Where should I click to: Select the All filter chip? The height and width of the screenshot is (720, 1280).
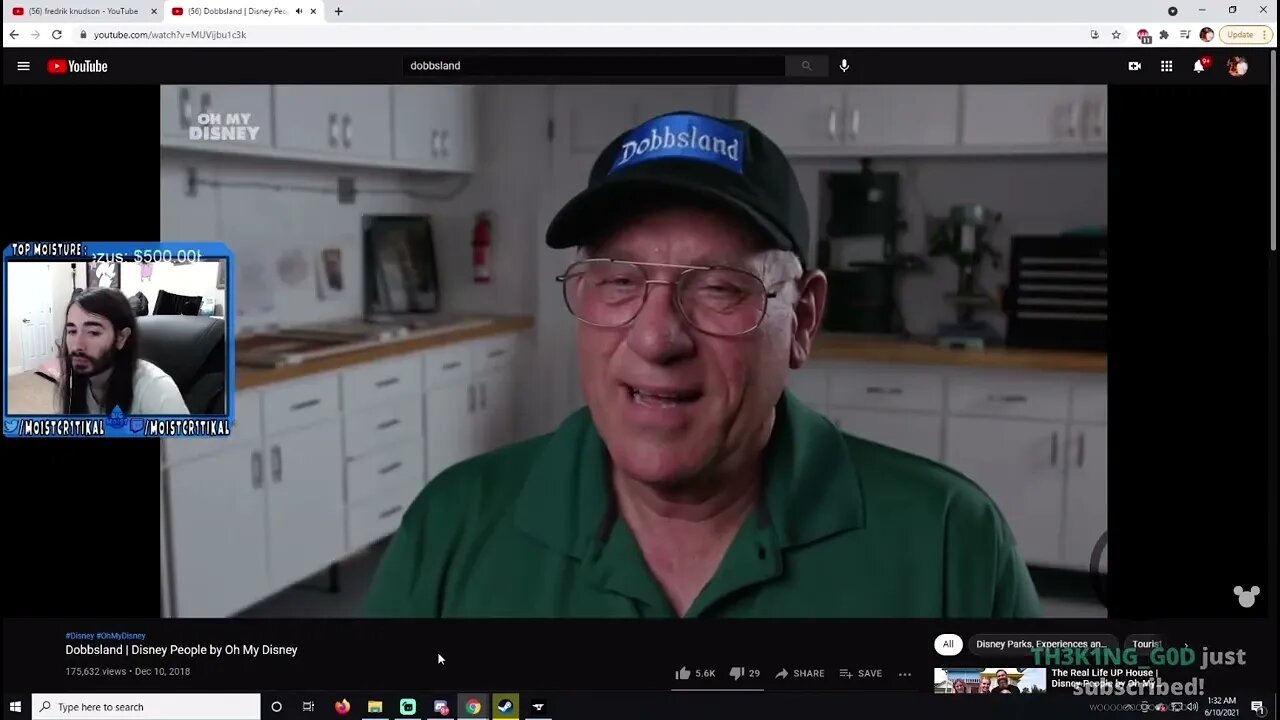[948, 644]
